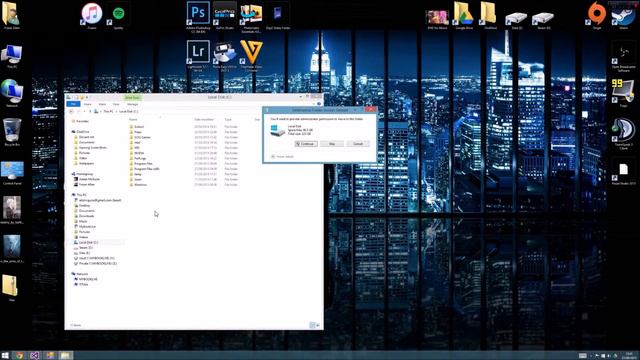Switch to the Share ribbon tab

(102, 104)
